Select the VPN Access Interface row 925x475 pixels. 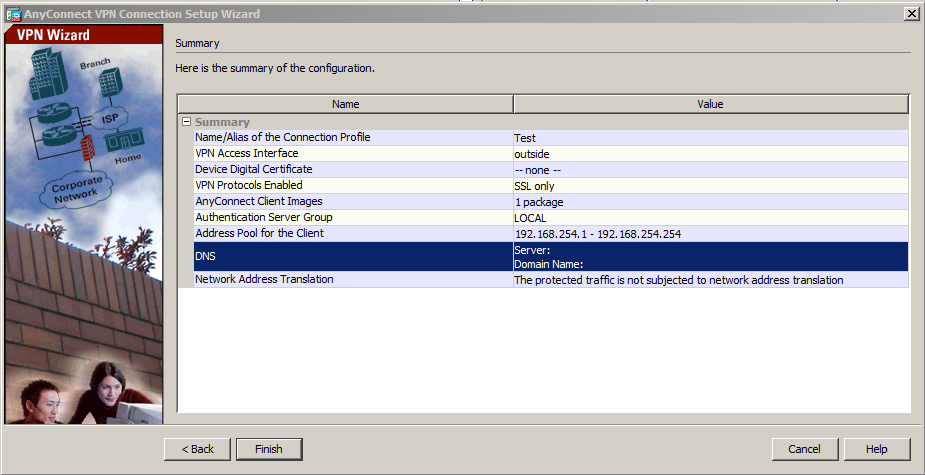tap(551, 154)
